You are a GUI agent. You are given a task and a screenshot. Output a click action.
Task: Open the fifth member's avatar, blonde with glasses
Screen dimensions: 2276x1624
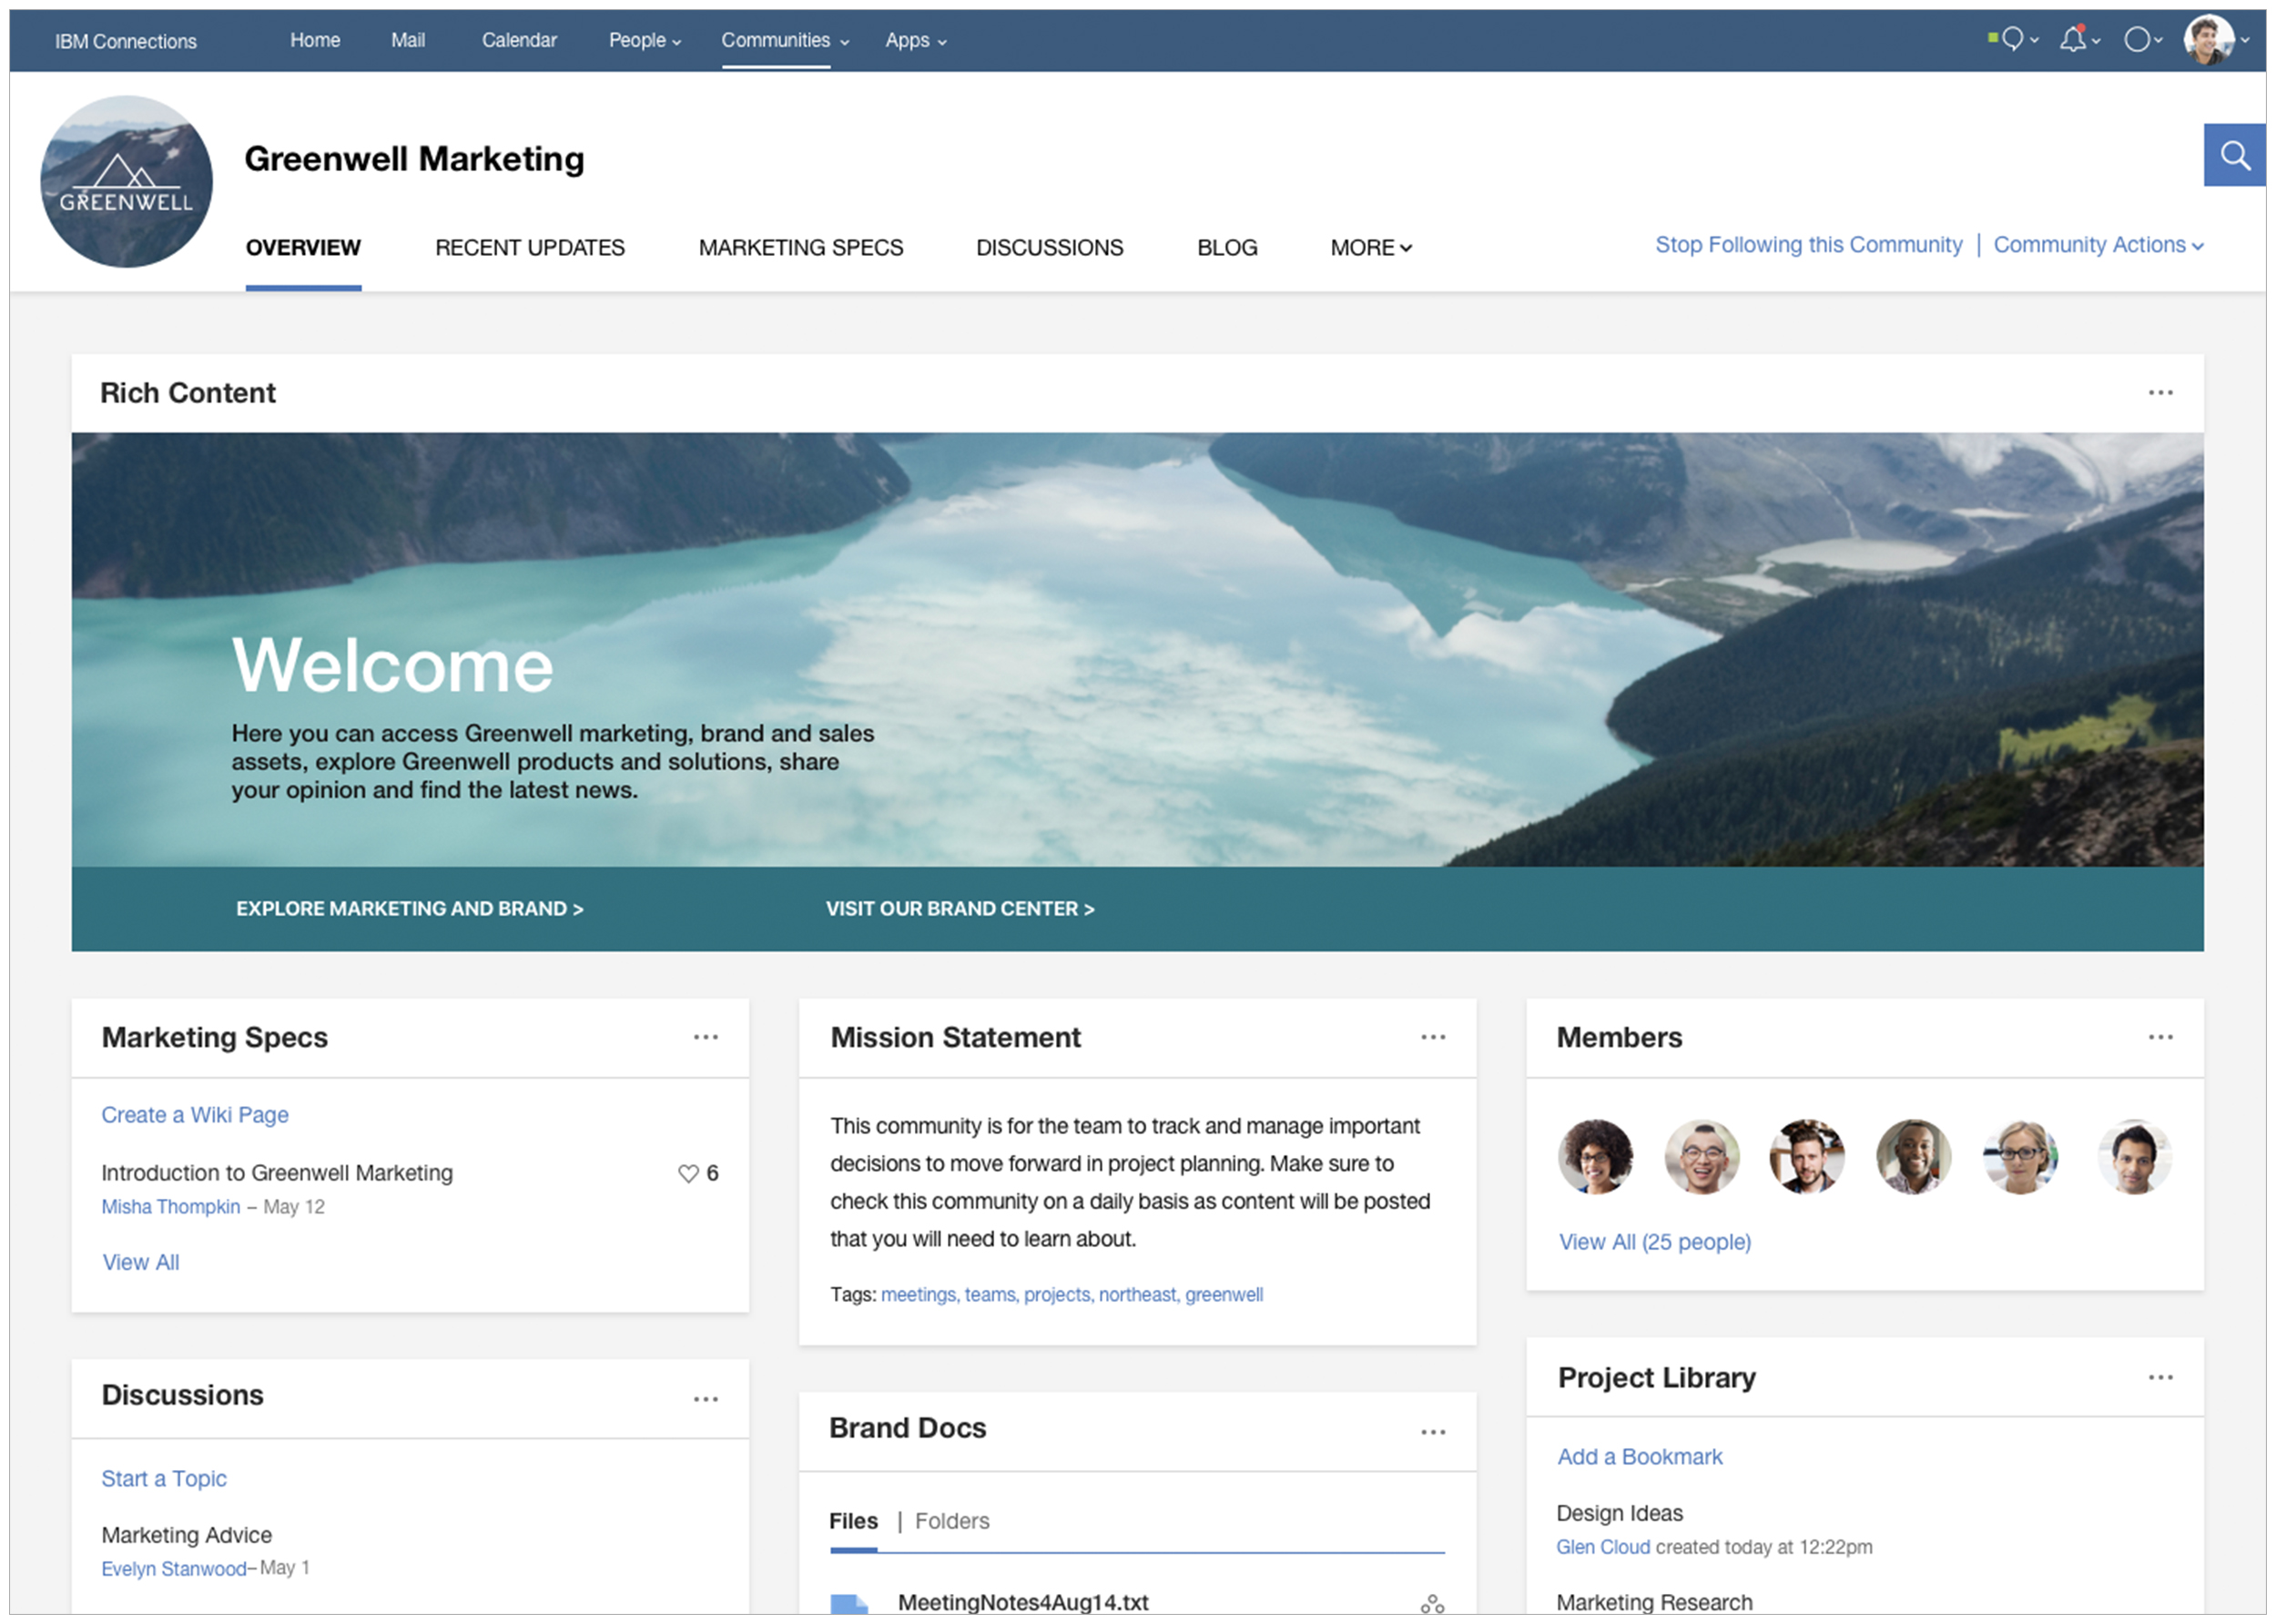point(2021,1156)
